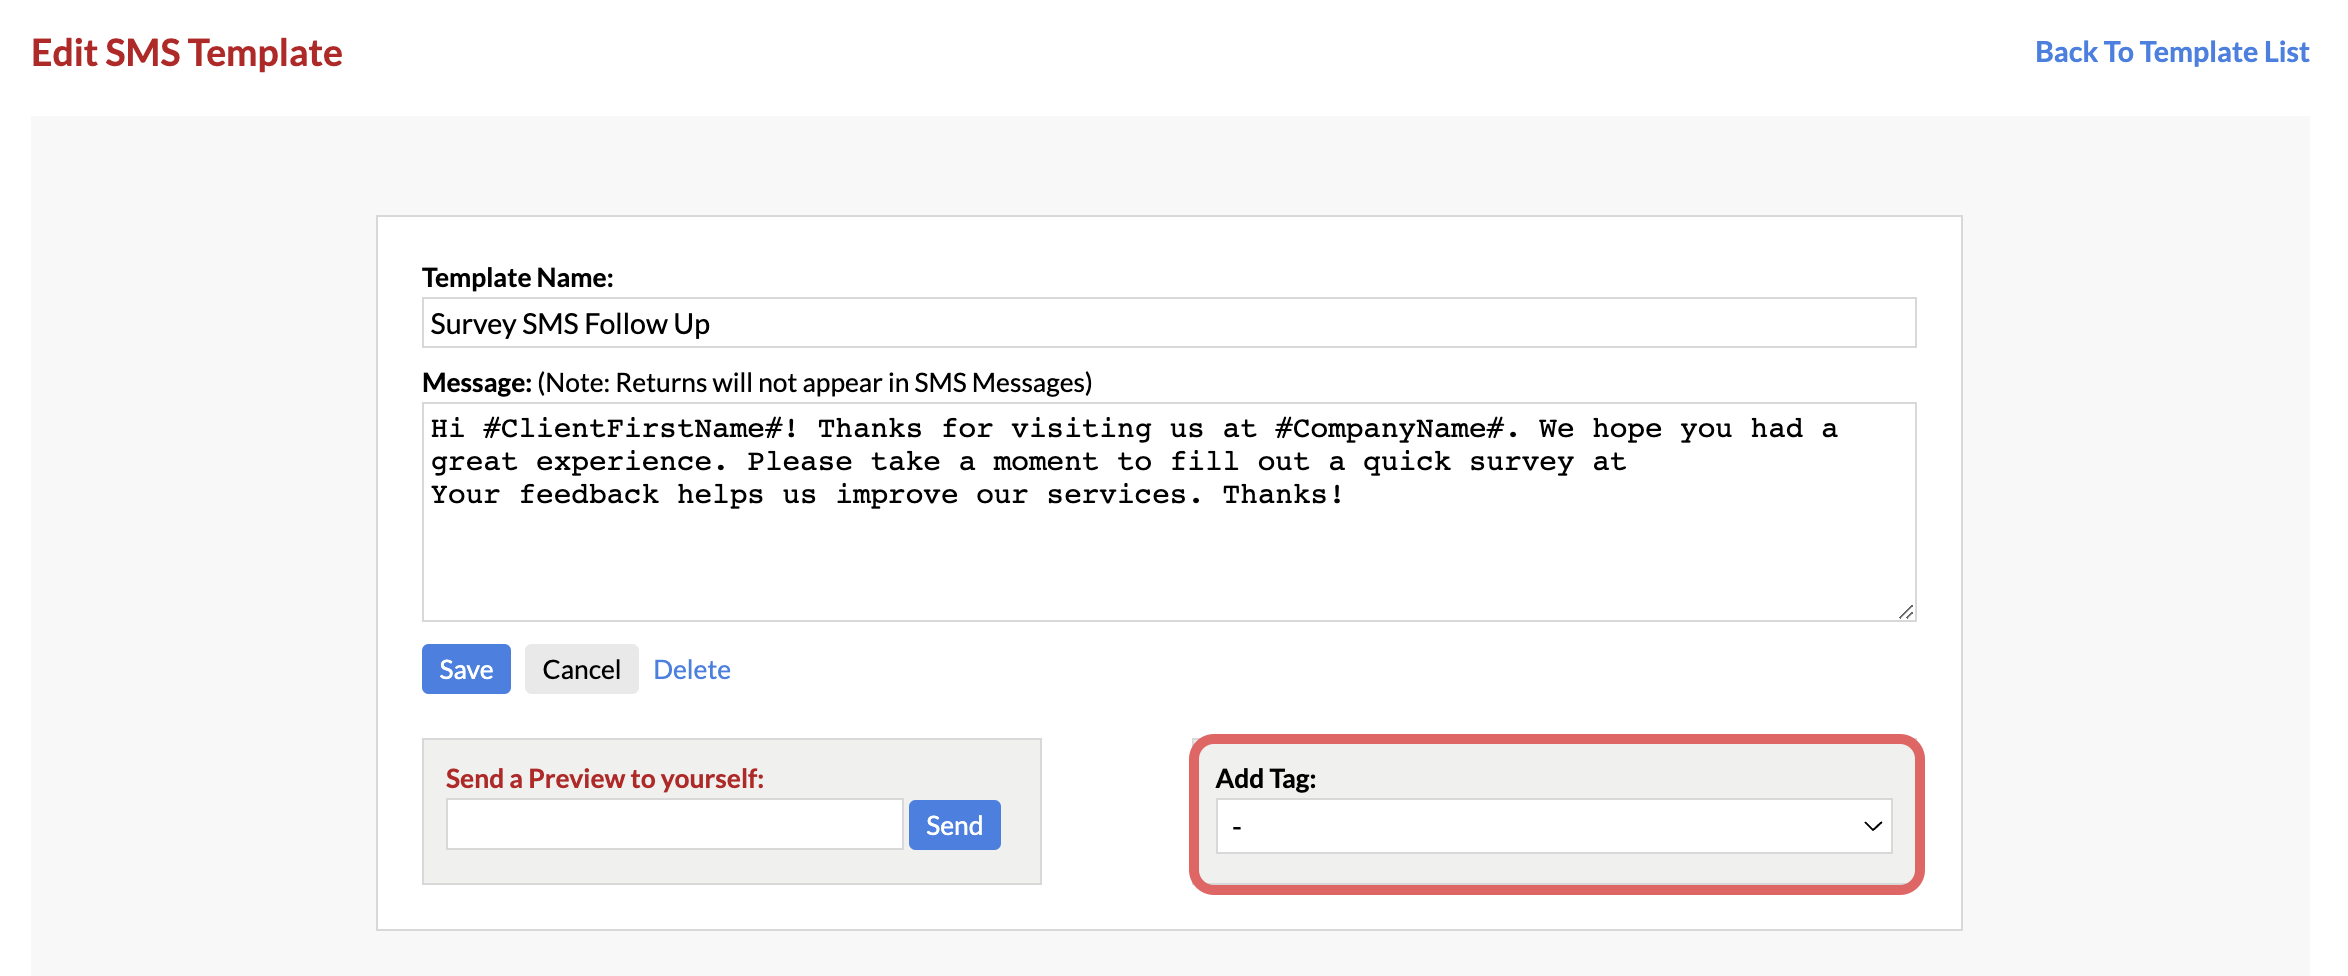Click the 'Returns will not appear' note
Image resolution: width=2348 pixels, height=976 pixels.
[x=815, y=383]
